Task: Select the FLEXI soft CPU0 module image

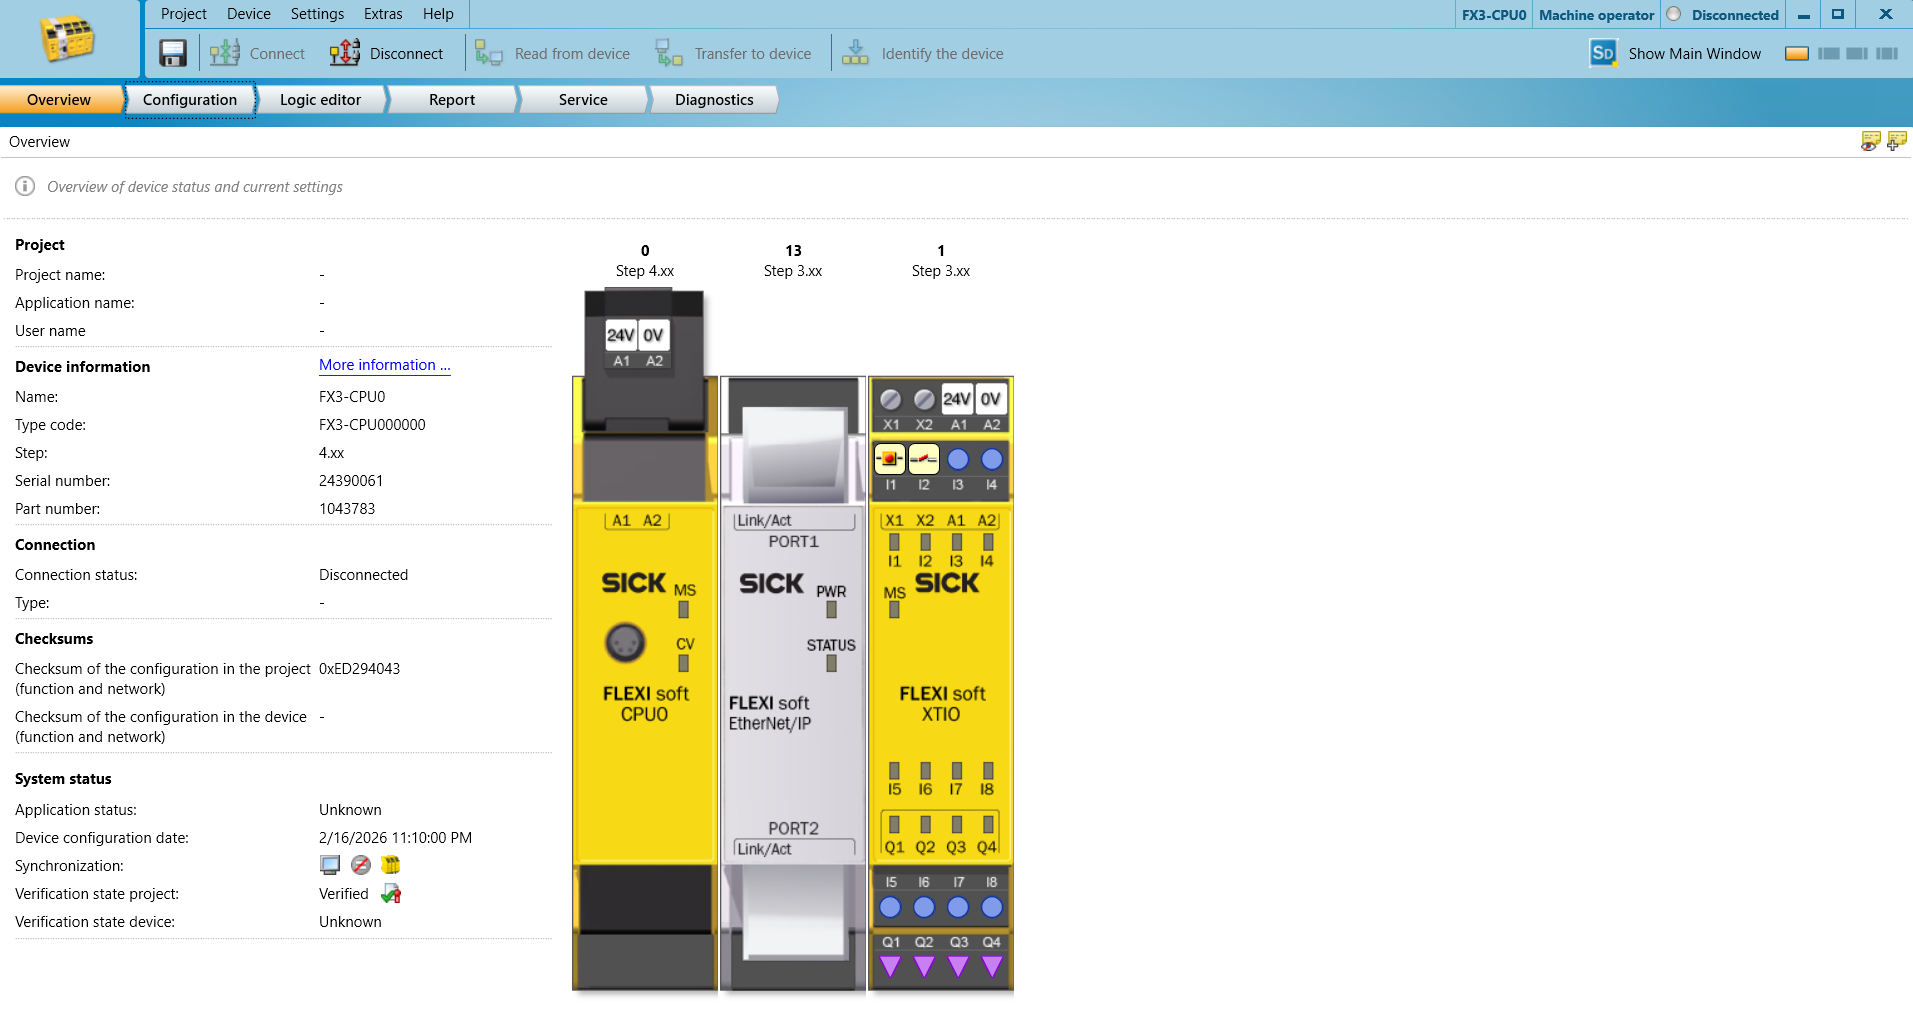Action: coord(645,640)
